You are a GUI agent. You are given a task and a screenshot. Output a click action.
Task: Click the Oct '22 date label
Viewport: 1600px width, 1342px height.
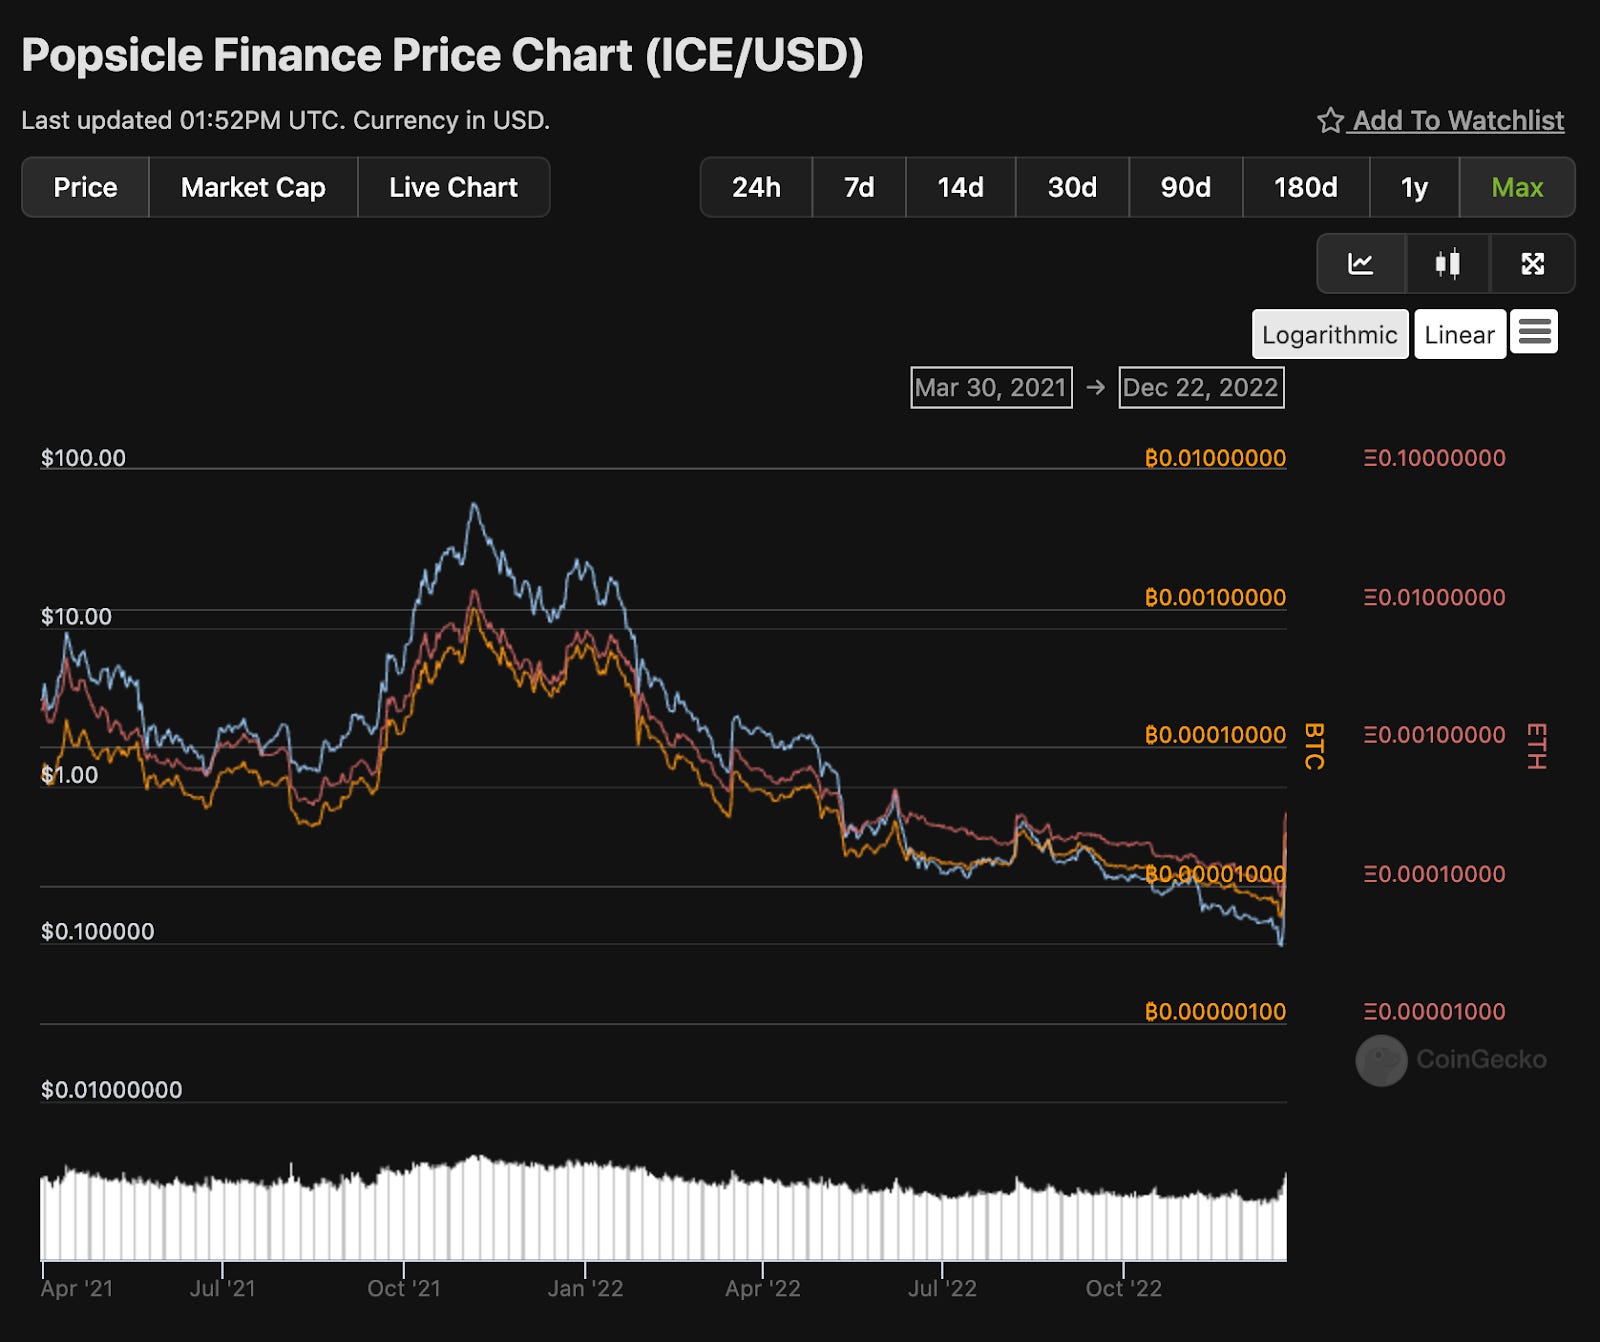1124,1289
